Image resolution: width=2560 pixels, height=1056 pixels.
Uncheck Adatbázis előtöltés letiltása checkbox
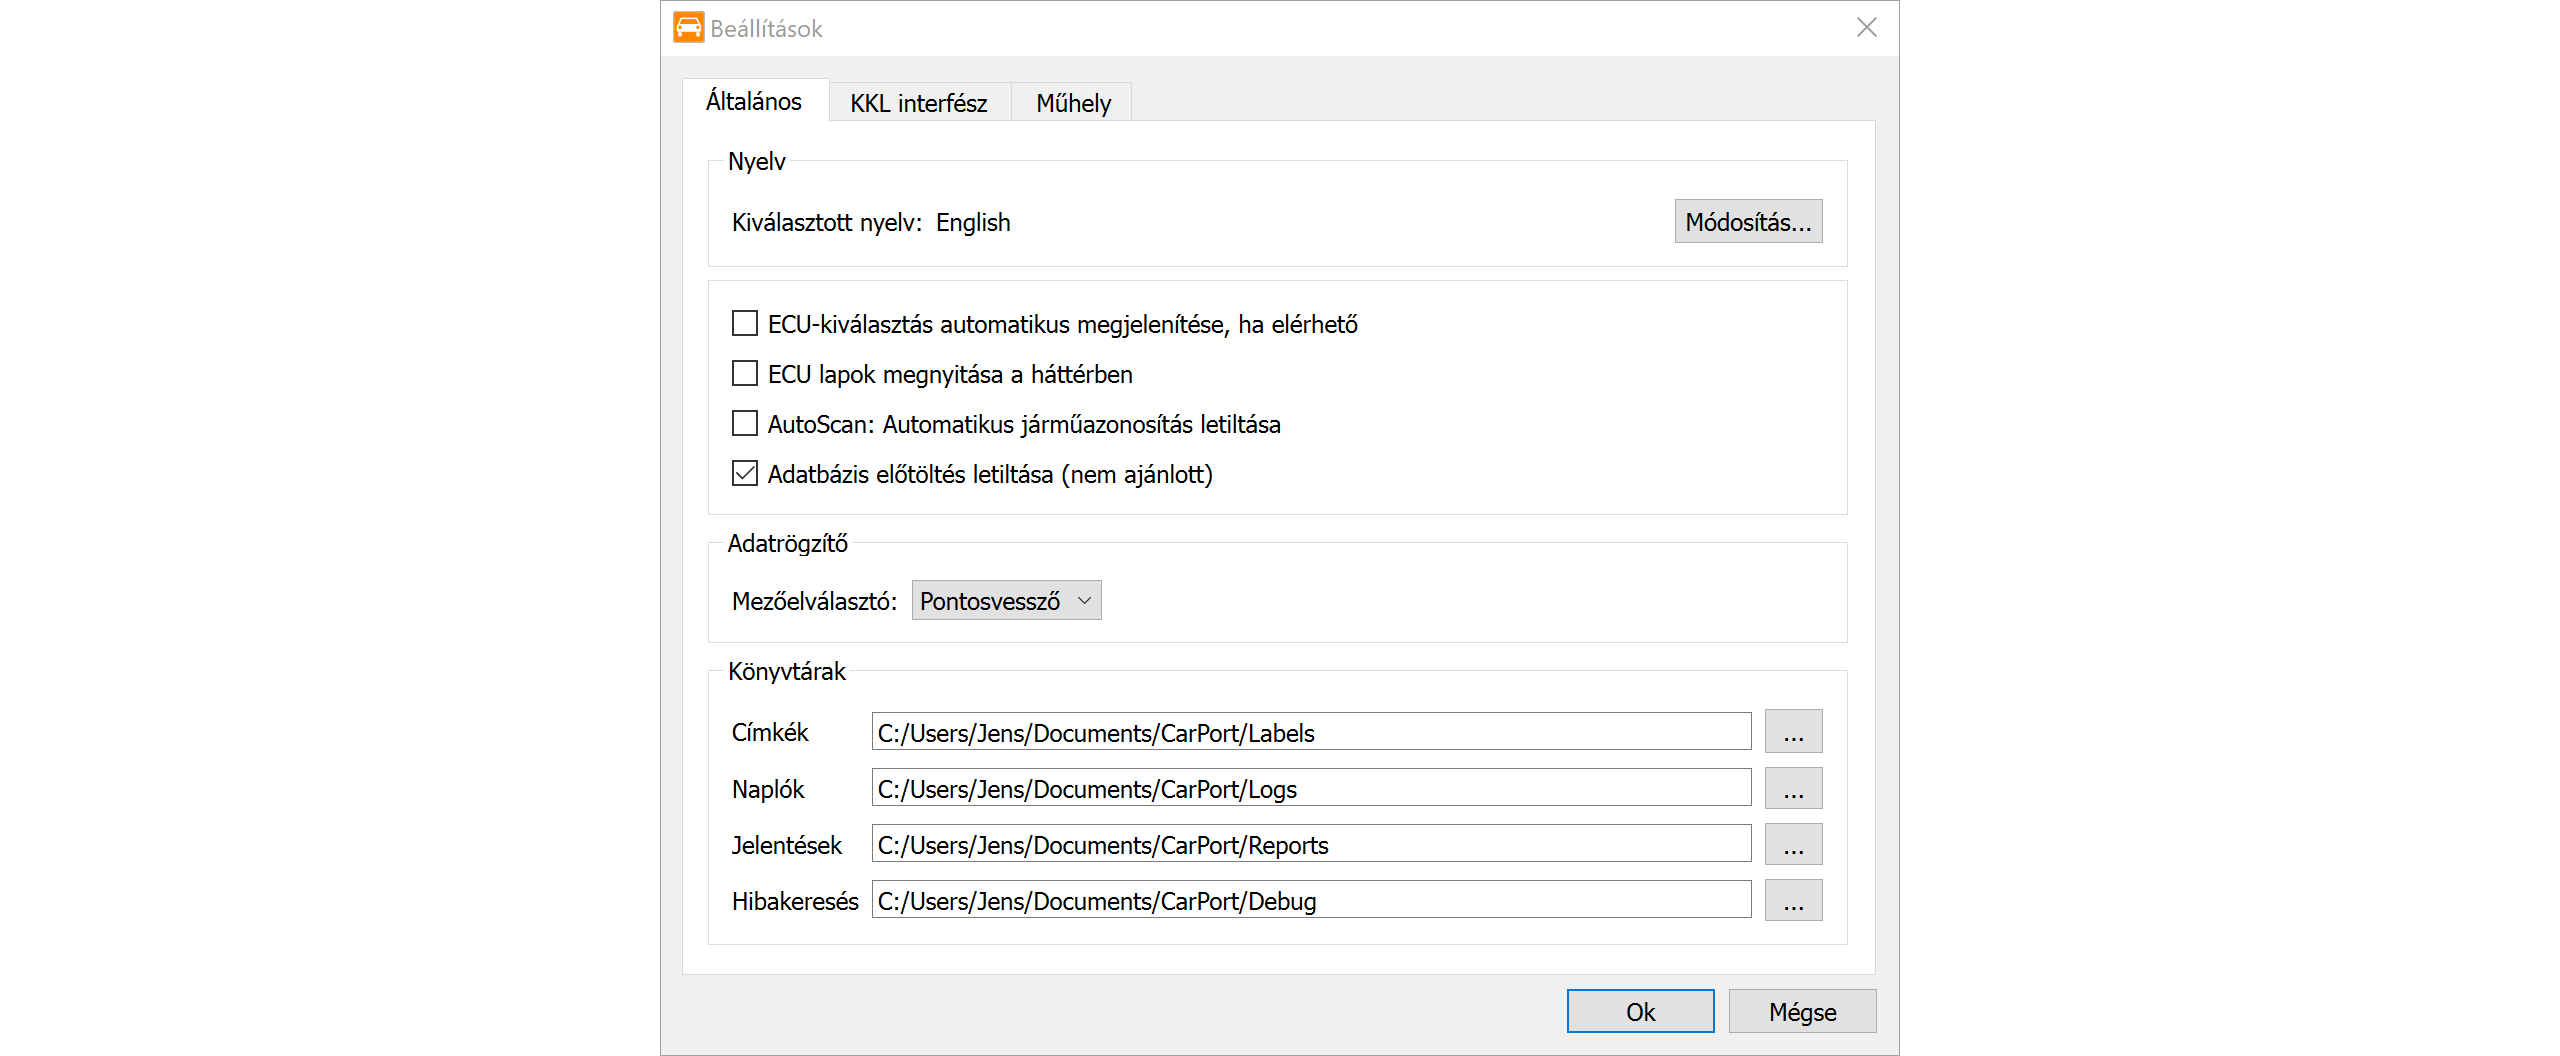745,474
